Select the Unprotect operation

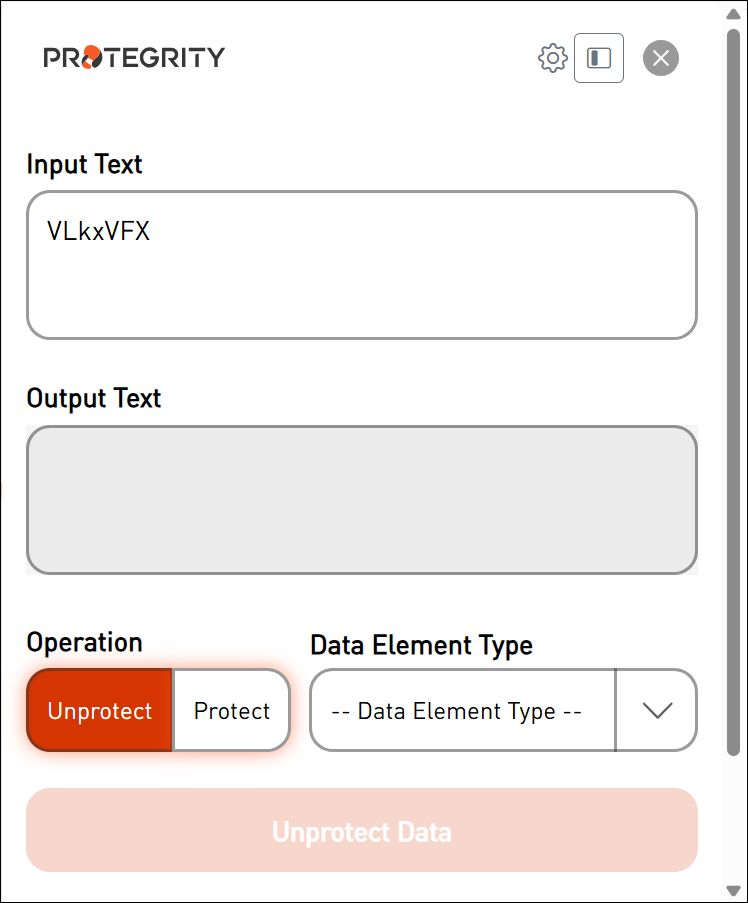click(100, 711)
